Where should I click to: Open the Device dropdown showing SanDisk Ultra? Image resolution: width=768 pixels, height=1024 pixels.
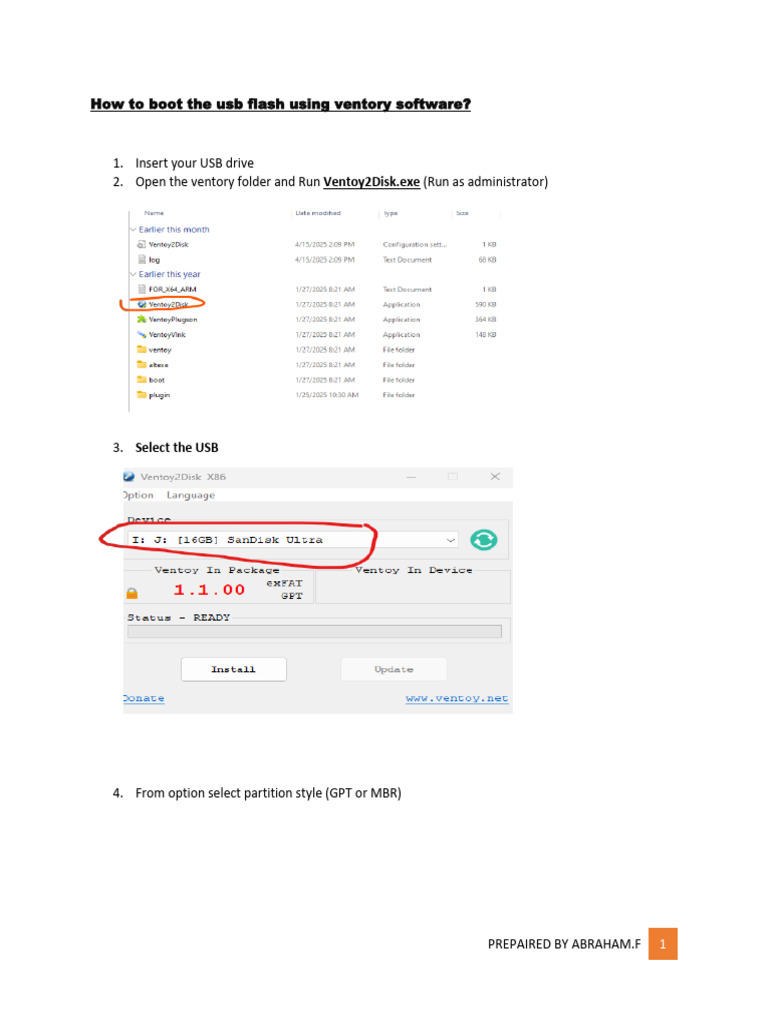click(293, 540)
